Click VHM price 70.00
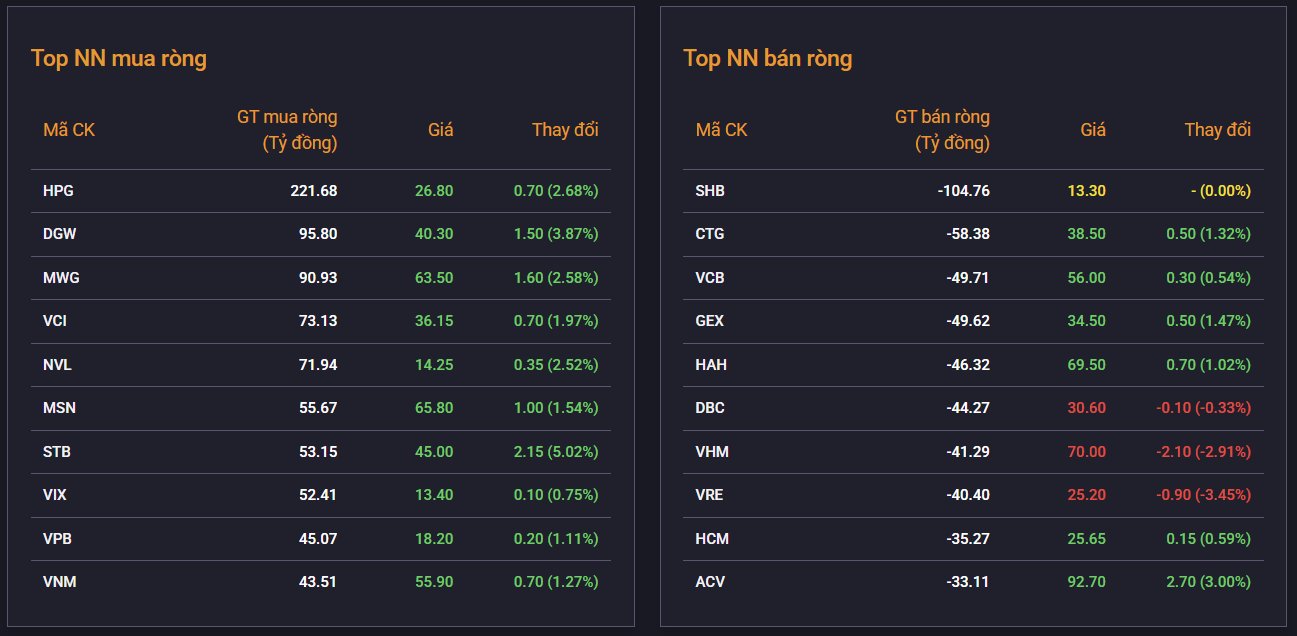 point(1087,452)
